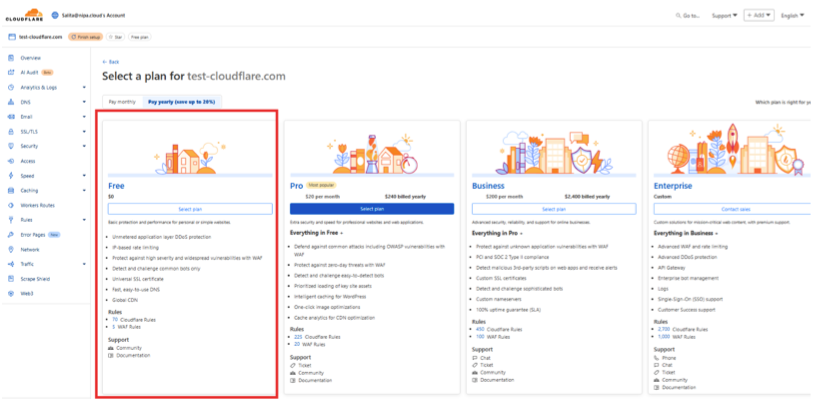This screenshot has width=819, height=399.
Task: Open Workers Routes in the sidebar
Action: coord(38,205)
